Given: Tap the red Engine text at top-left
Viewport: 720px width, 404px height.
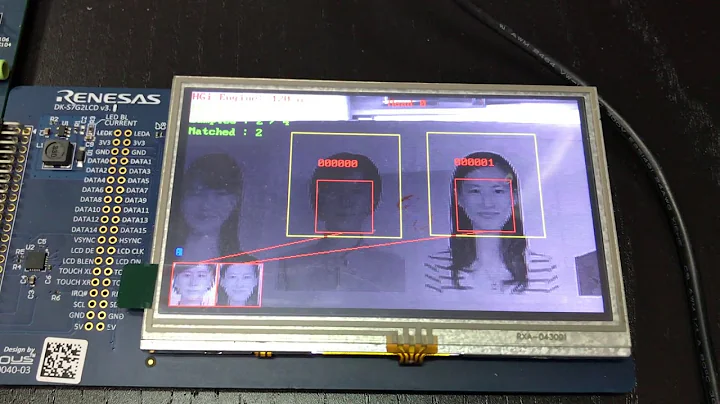Looking at the screenshot, I should tap(248, 97).
